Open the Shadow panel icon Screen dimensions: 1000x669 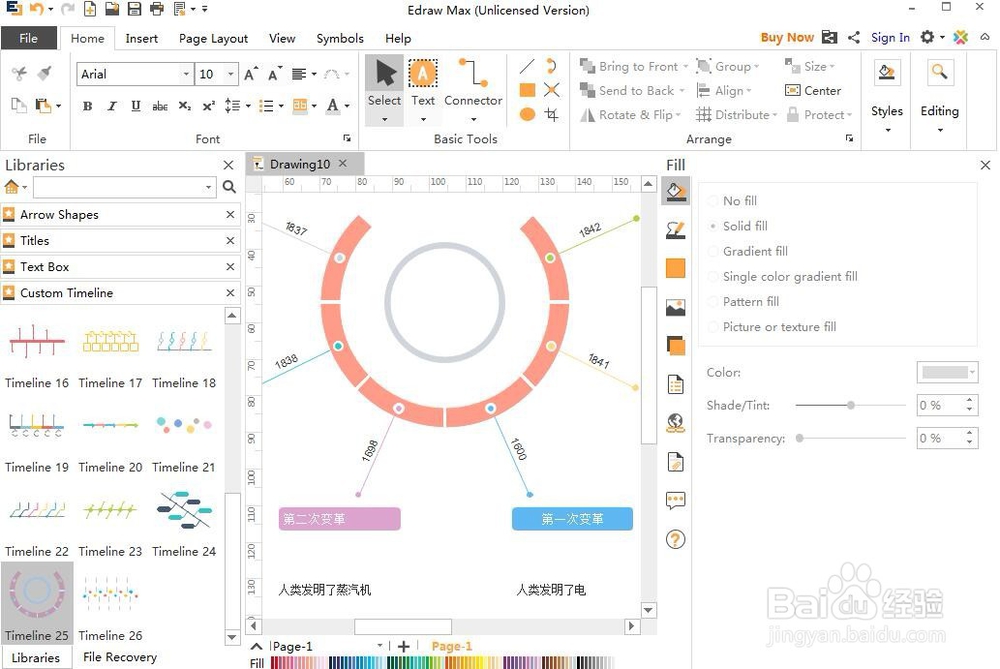click(x=675, y=346)
